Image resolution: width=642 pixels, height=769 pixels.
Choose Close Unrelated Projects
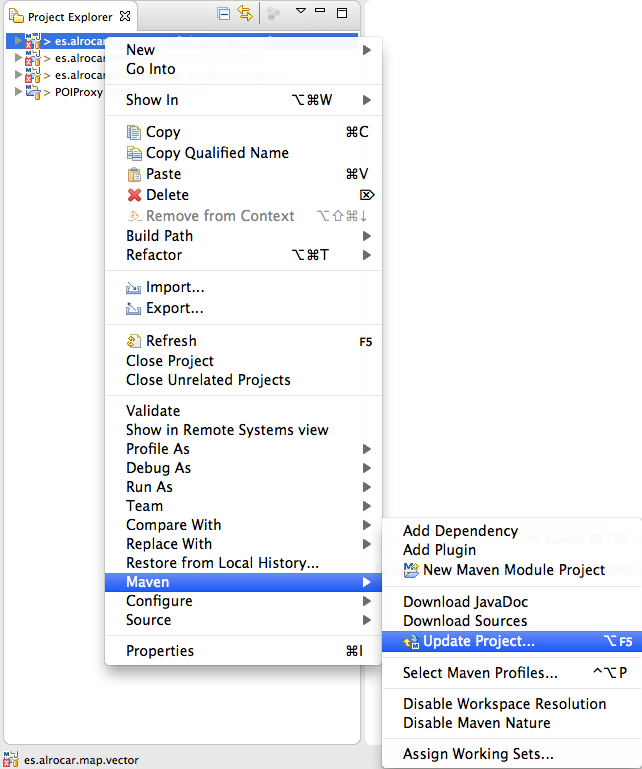coord(243,380)
